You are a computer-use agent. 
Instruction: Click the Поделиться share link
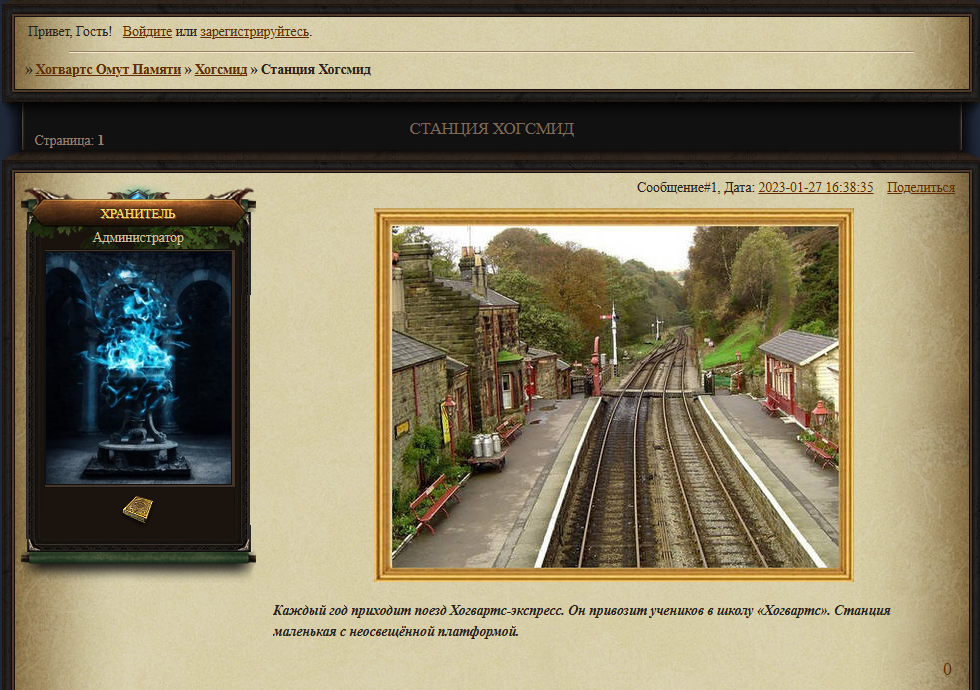coord(921,188)
